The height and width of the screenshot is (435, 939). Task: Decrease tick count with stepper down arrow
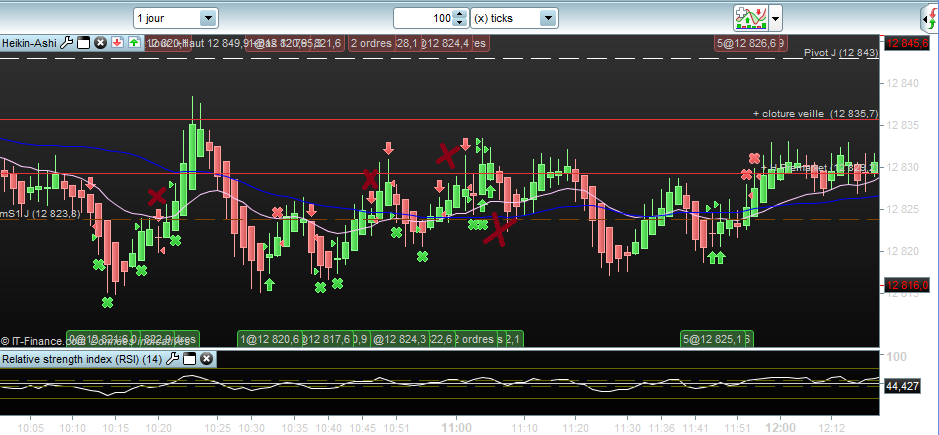click(459, 22)
